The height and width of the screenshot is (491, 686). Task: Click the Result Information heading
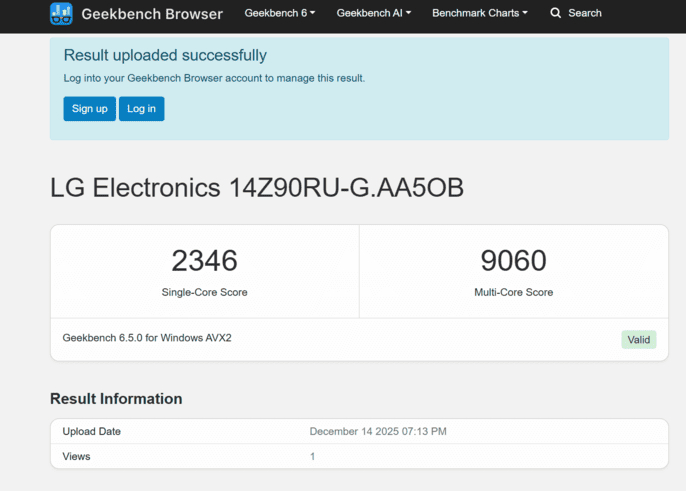(116, 399)
